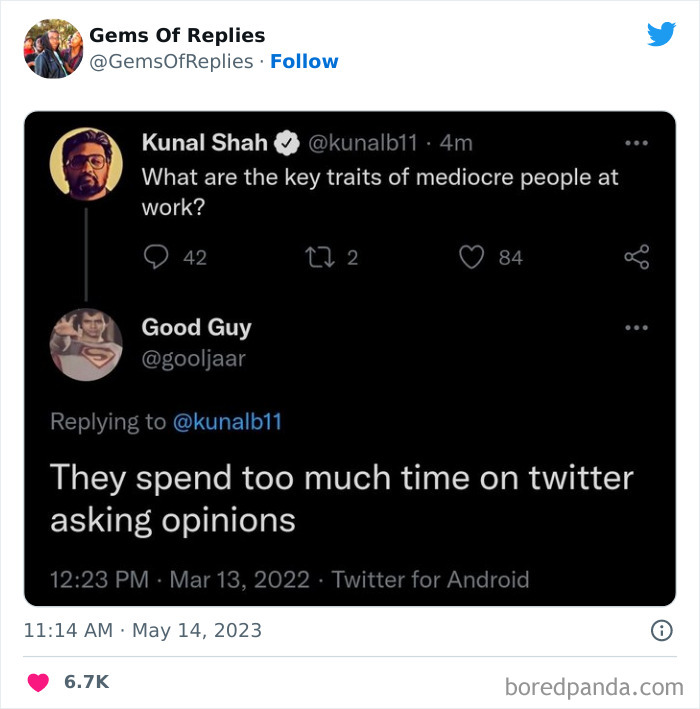Image resolution: width=700 pixels, height=709 pixels.
Task: Click the Twitter bird logo
Action: pos(661,35)
